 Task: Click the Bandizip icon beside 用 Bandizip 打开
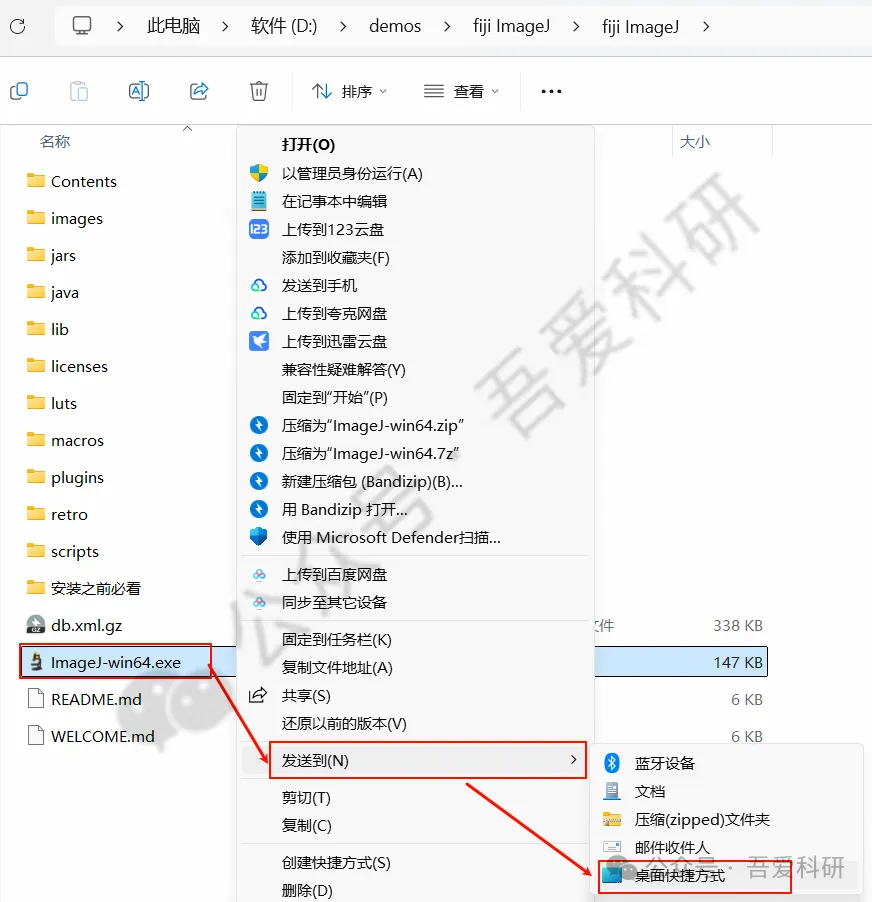pos(259,509)
